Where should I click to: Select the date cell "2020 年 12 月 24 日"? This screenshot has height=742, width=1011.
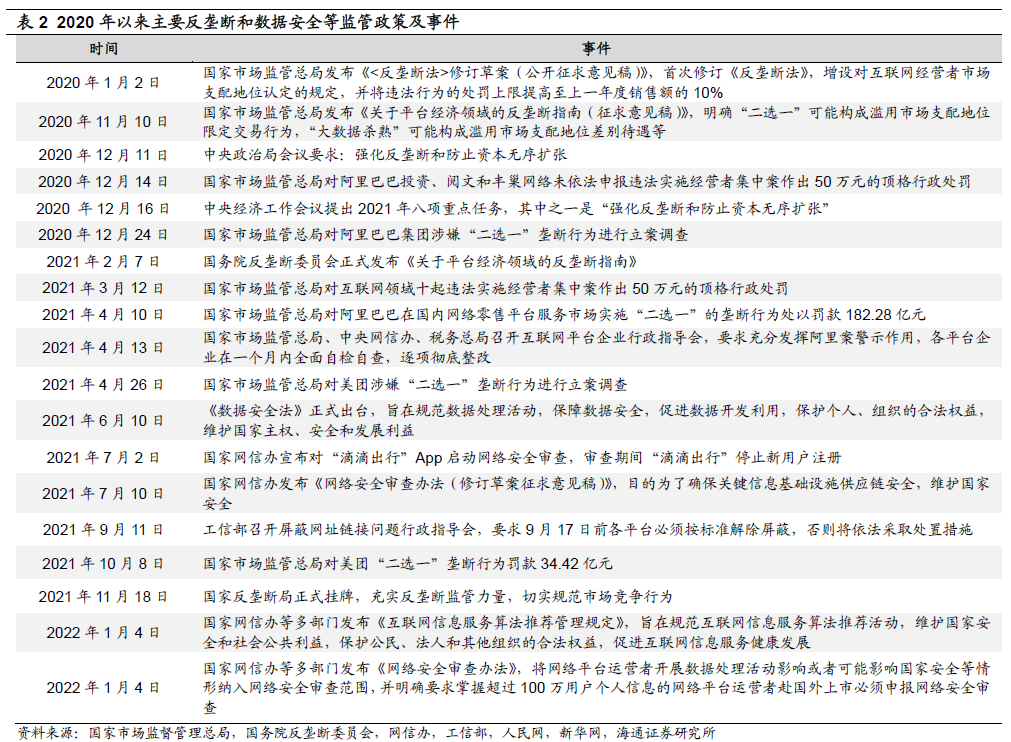click(103, 235)
